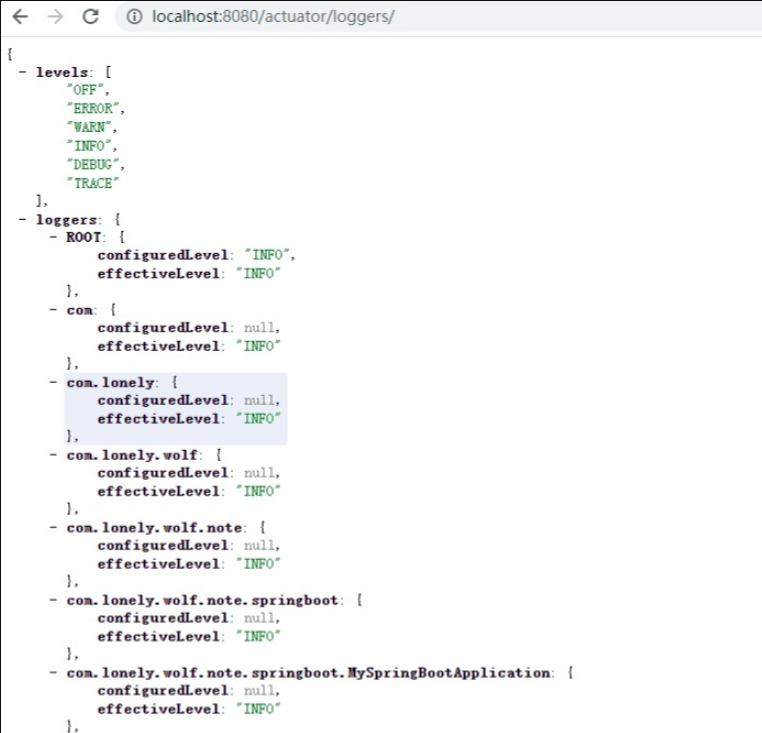Collapse the com logger node
The width and height of the screenshot is (762, 733).
point(54,310)
